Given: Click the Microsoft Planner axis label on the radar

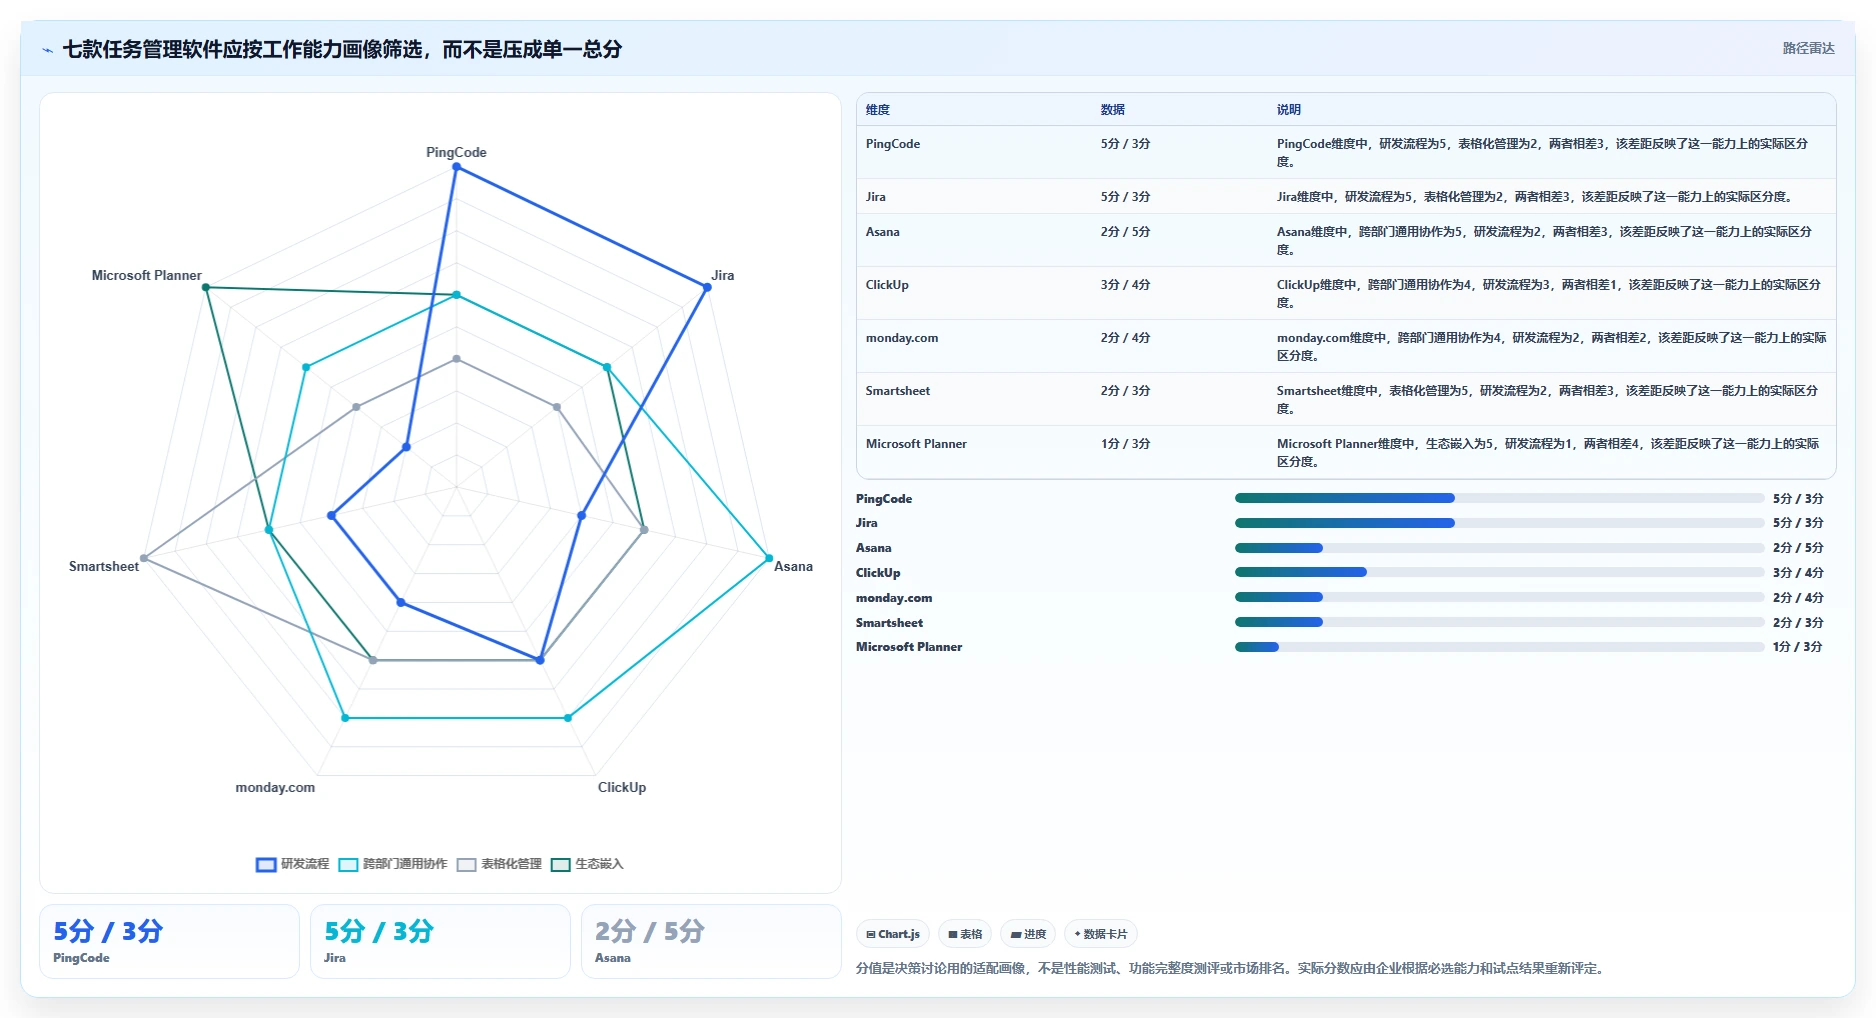Looking at the screenshot, I should click(x=147, y=275).
